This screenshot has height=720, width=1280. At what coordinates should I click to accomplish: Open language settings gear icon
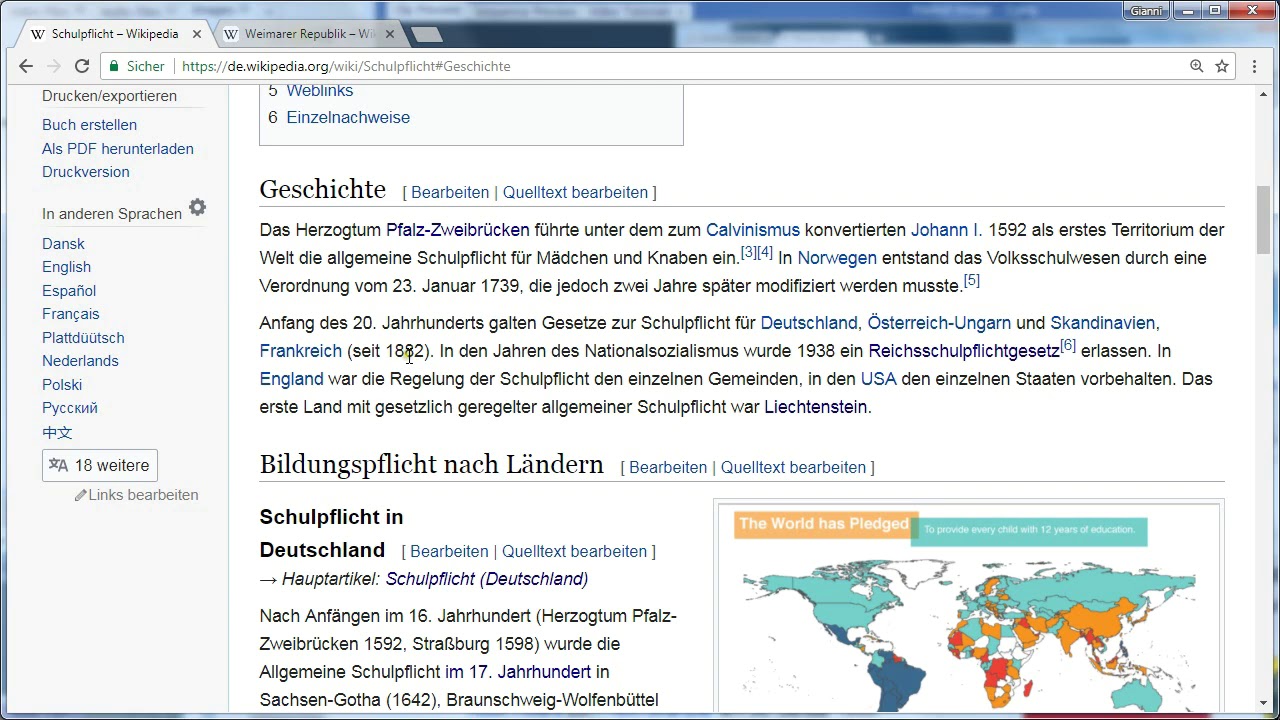[197, 207]
